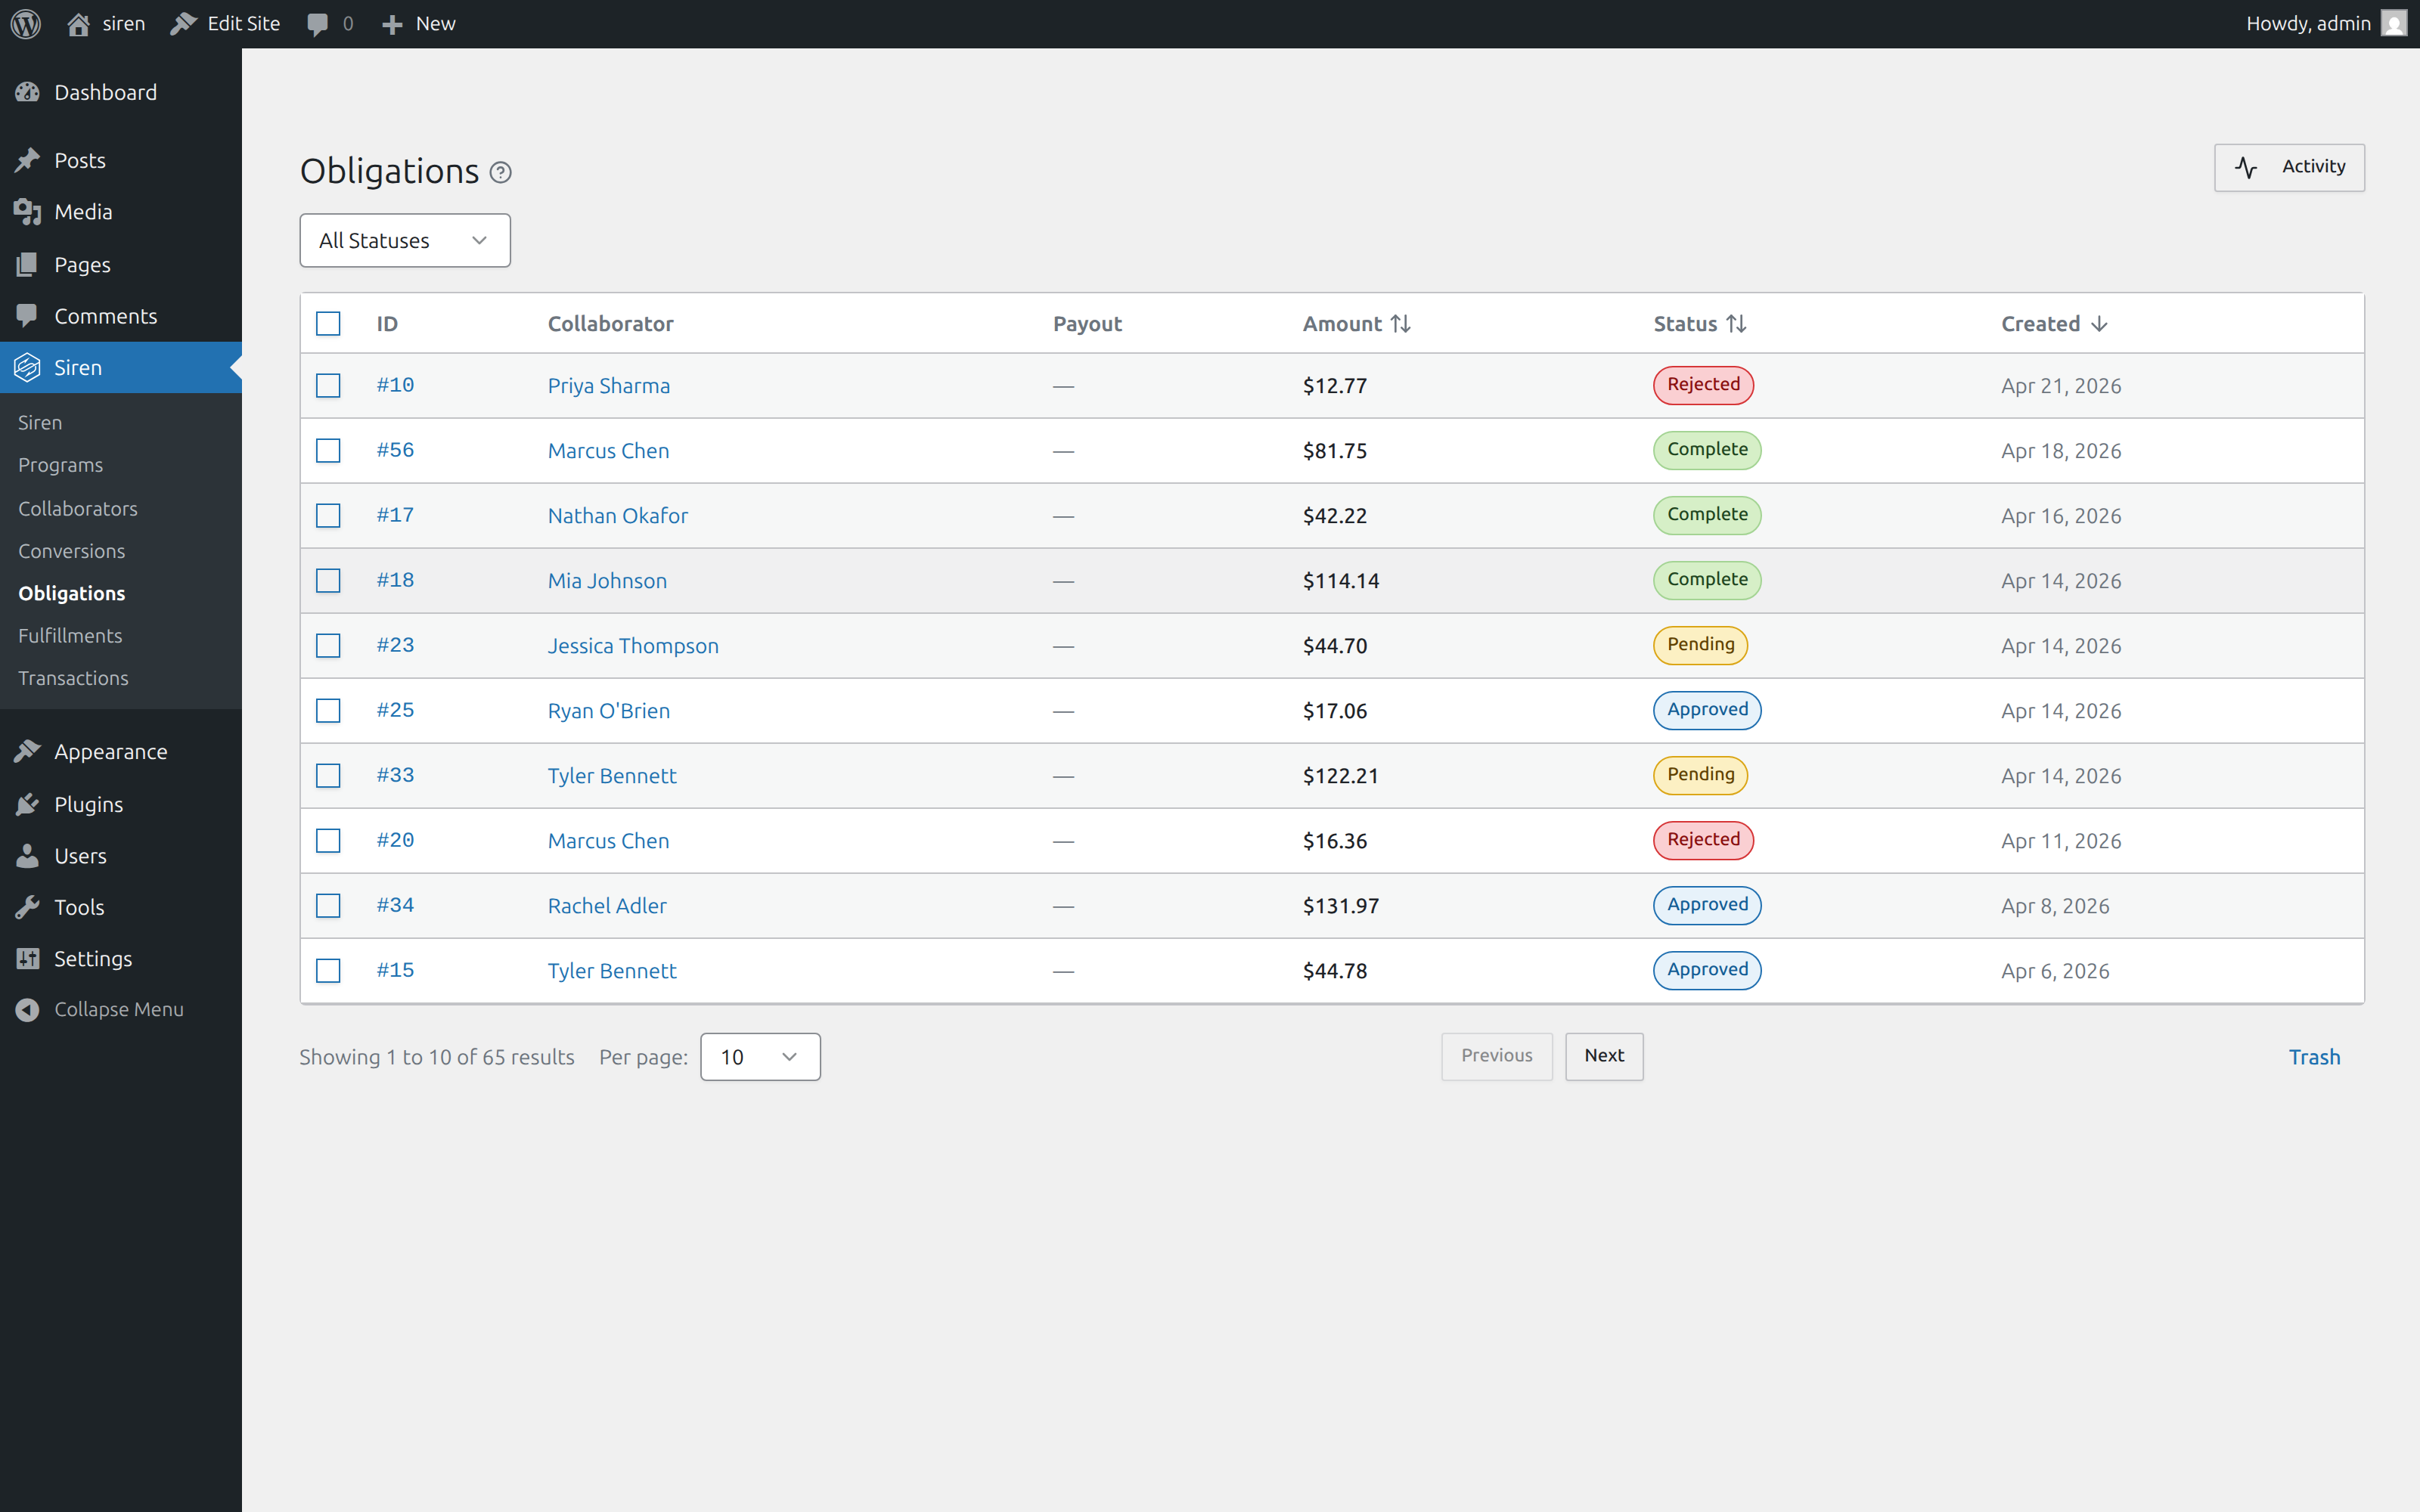The height and width of the screenshot is (1512, 2420).
Task: Check the row checkbox next to Mia Johnson
Action: tap(328, 580)
